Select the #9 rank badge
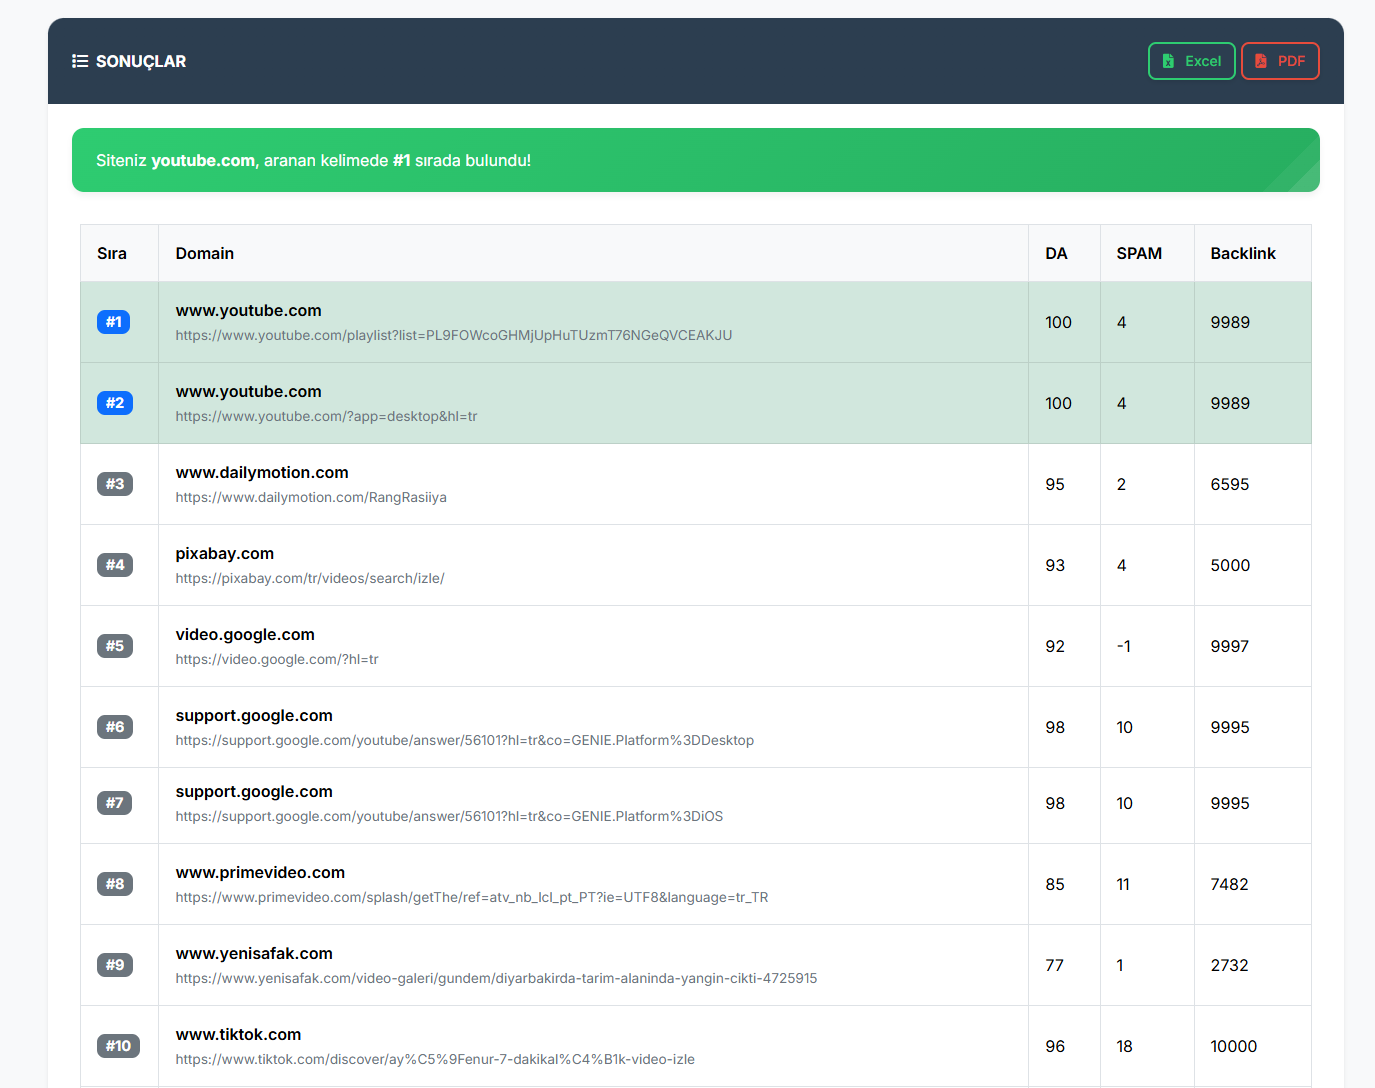 pyautogui.click(x=115, y=965)
